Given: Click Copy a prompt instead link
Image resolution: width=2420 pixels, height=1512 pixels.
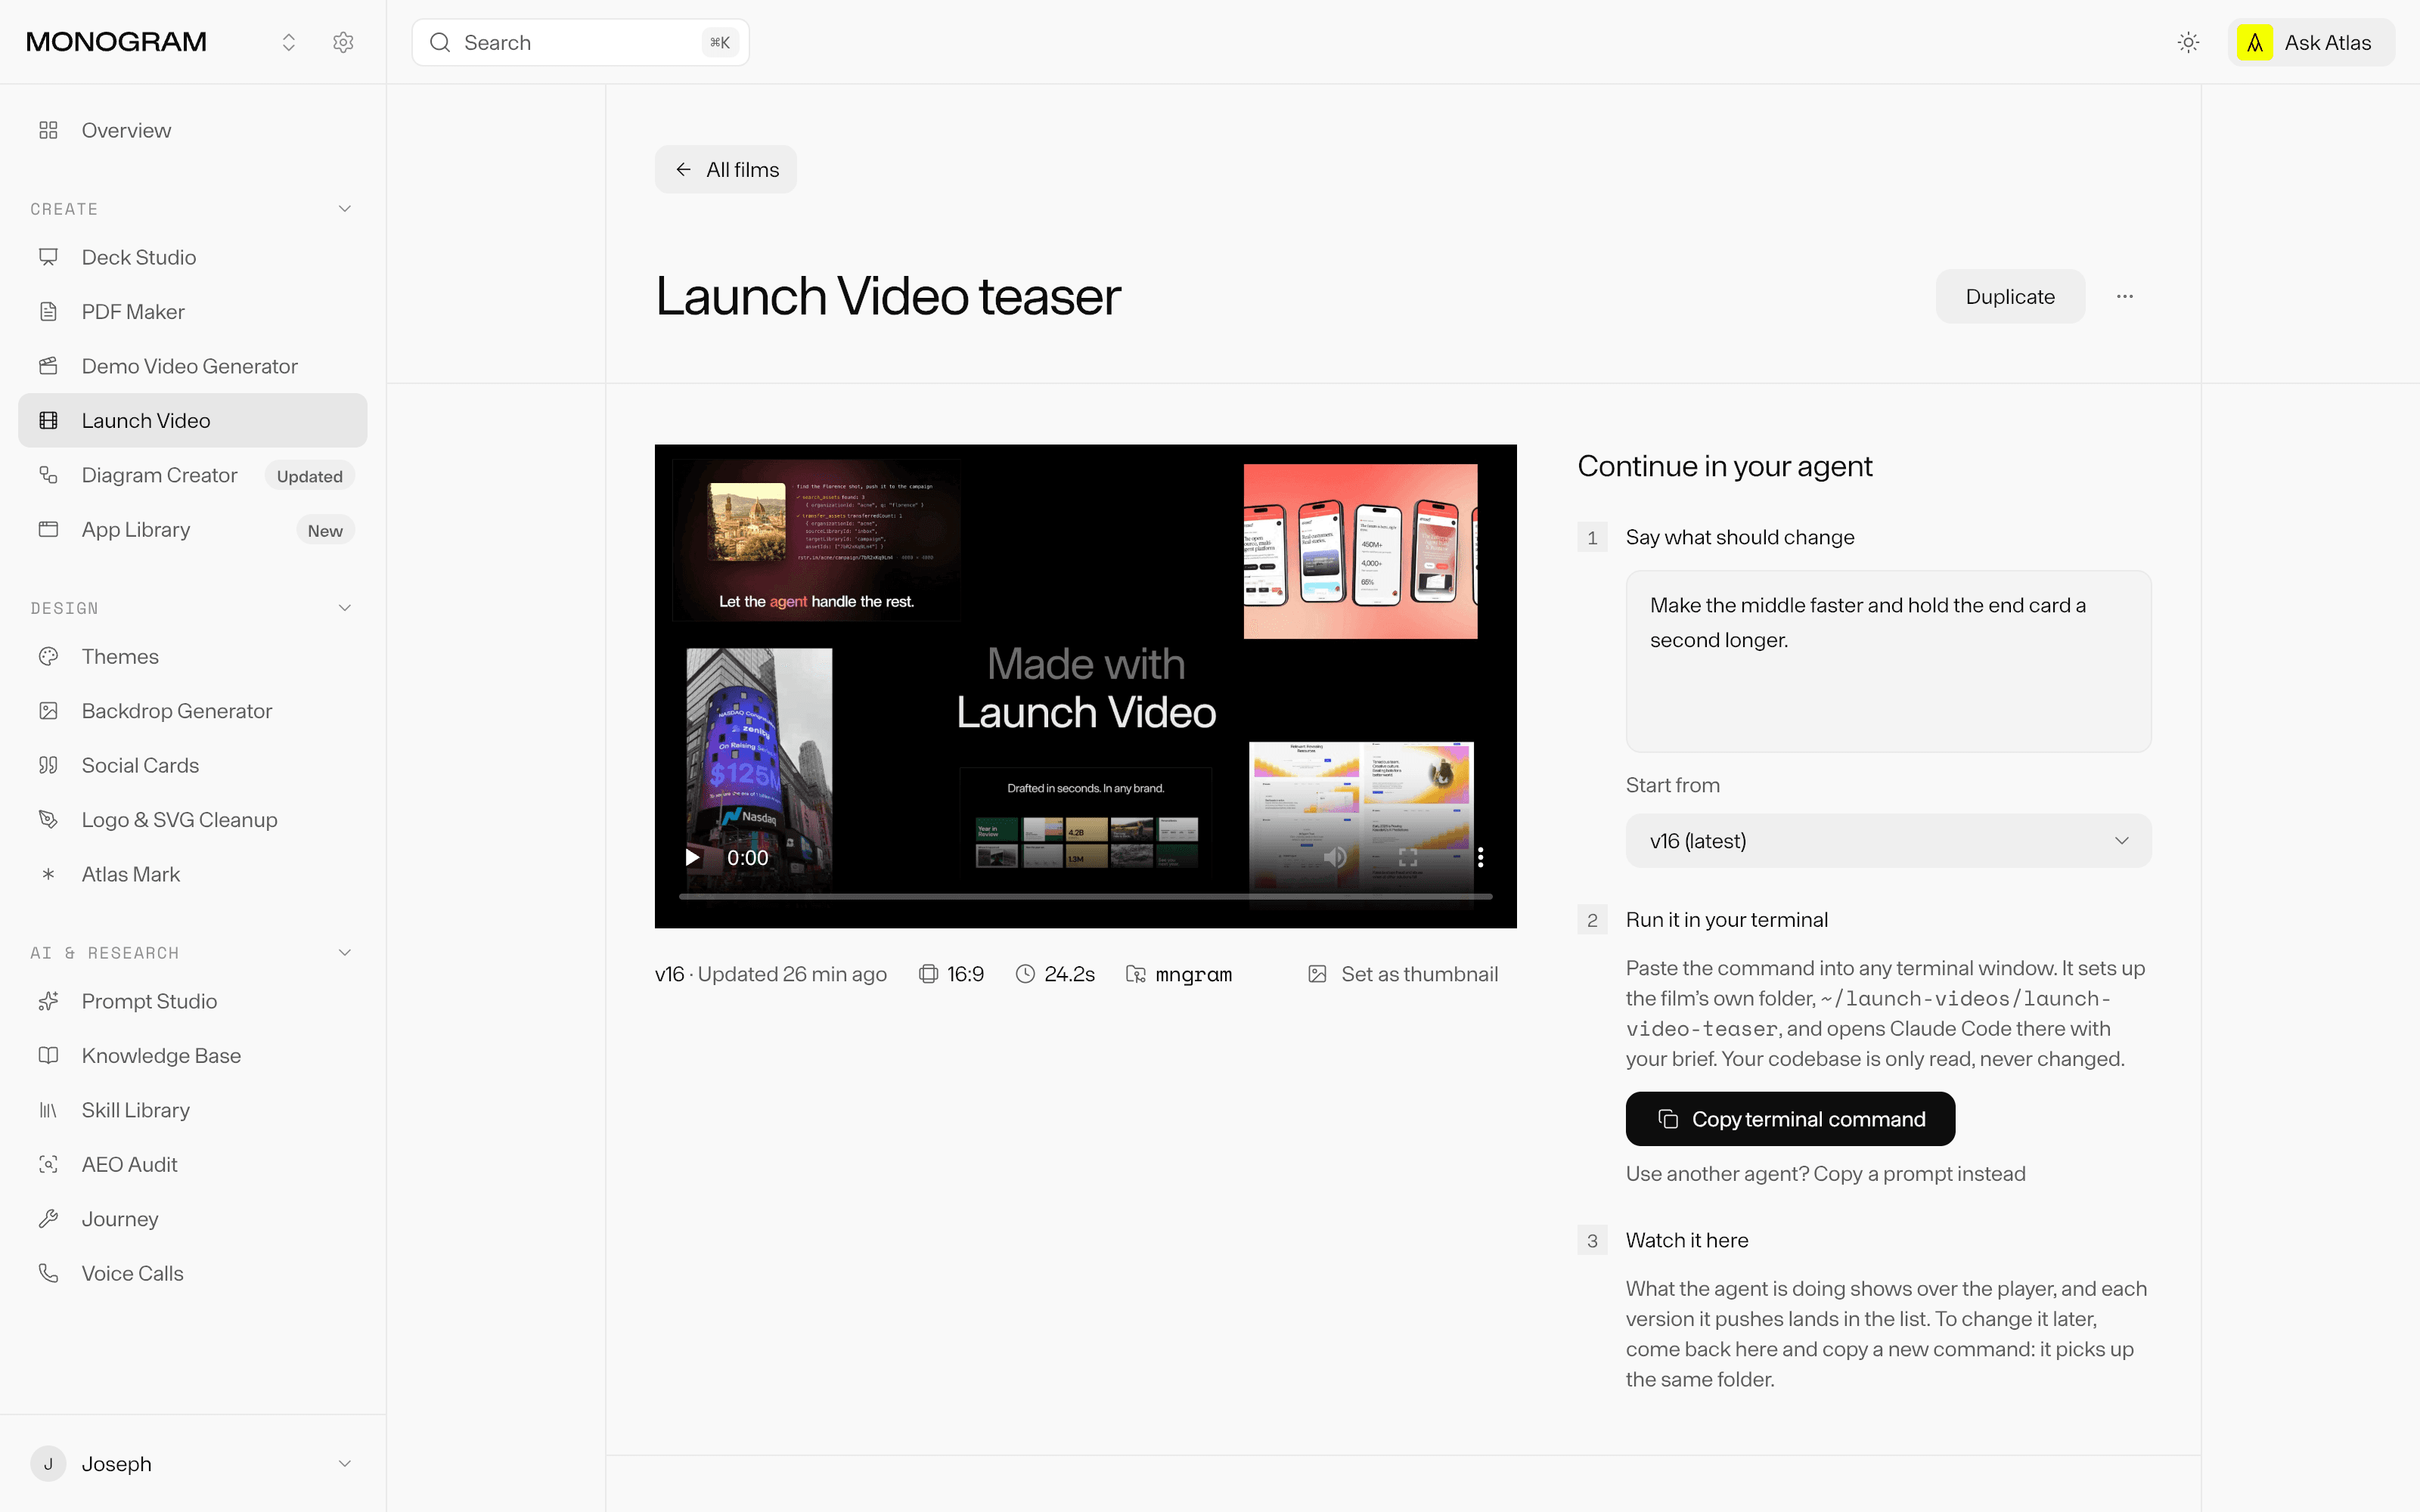Looking at the screenshot, I should pos(1919,1174).
